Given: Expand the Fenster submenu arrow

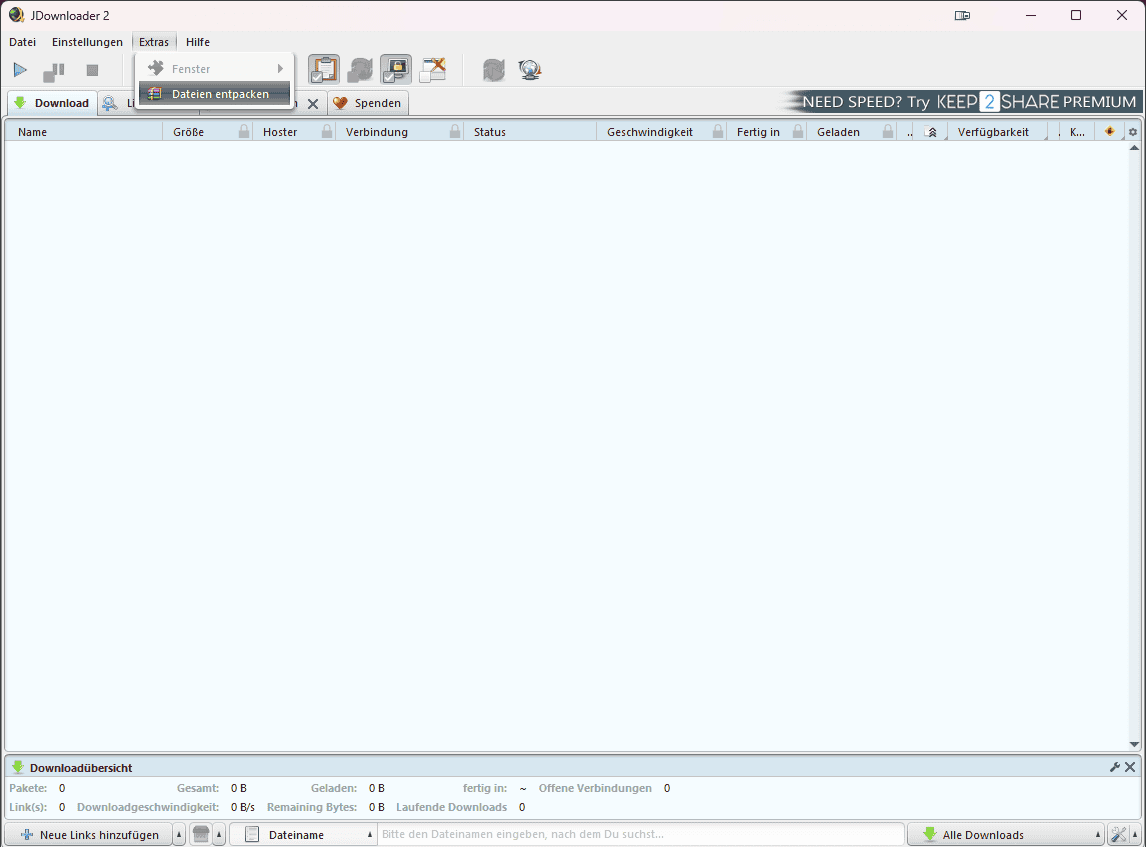Looking at the screenshot, I should (280, 69).
